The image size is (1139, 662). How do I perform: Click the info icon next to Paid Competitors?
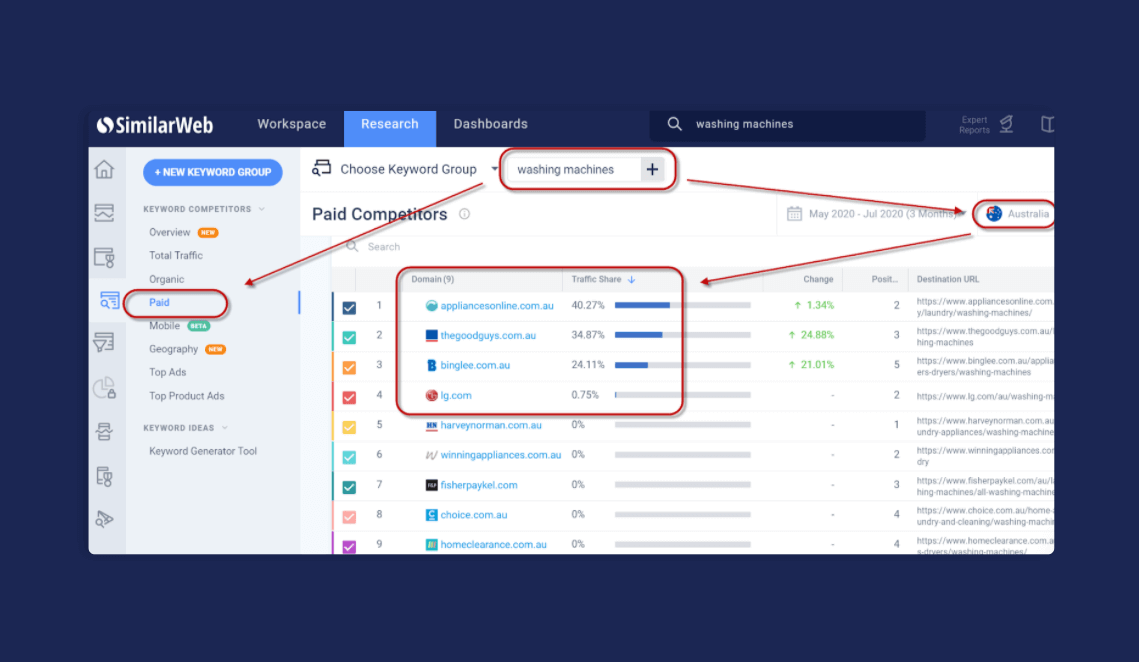point(464,214)
